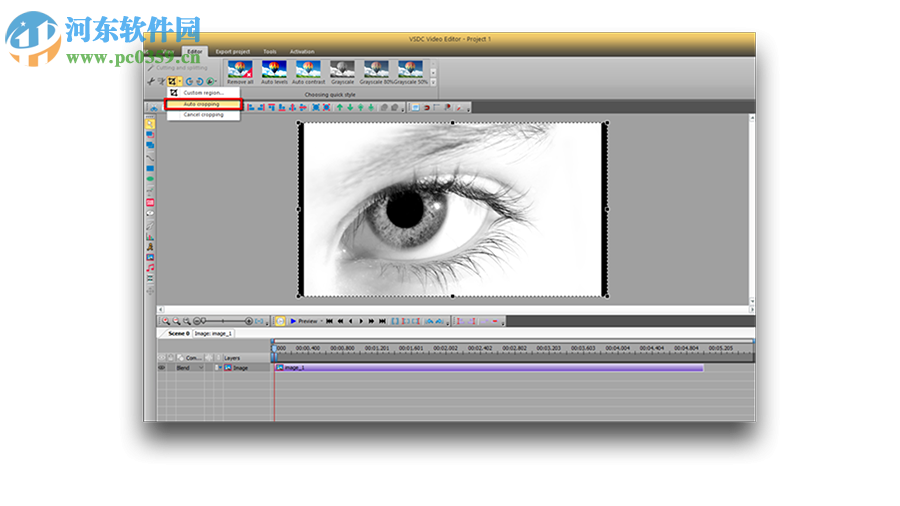Toggle the clock timeline mode button

pyautogui.click(x=280, y=321)
